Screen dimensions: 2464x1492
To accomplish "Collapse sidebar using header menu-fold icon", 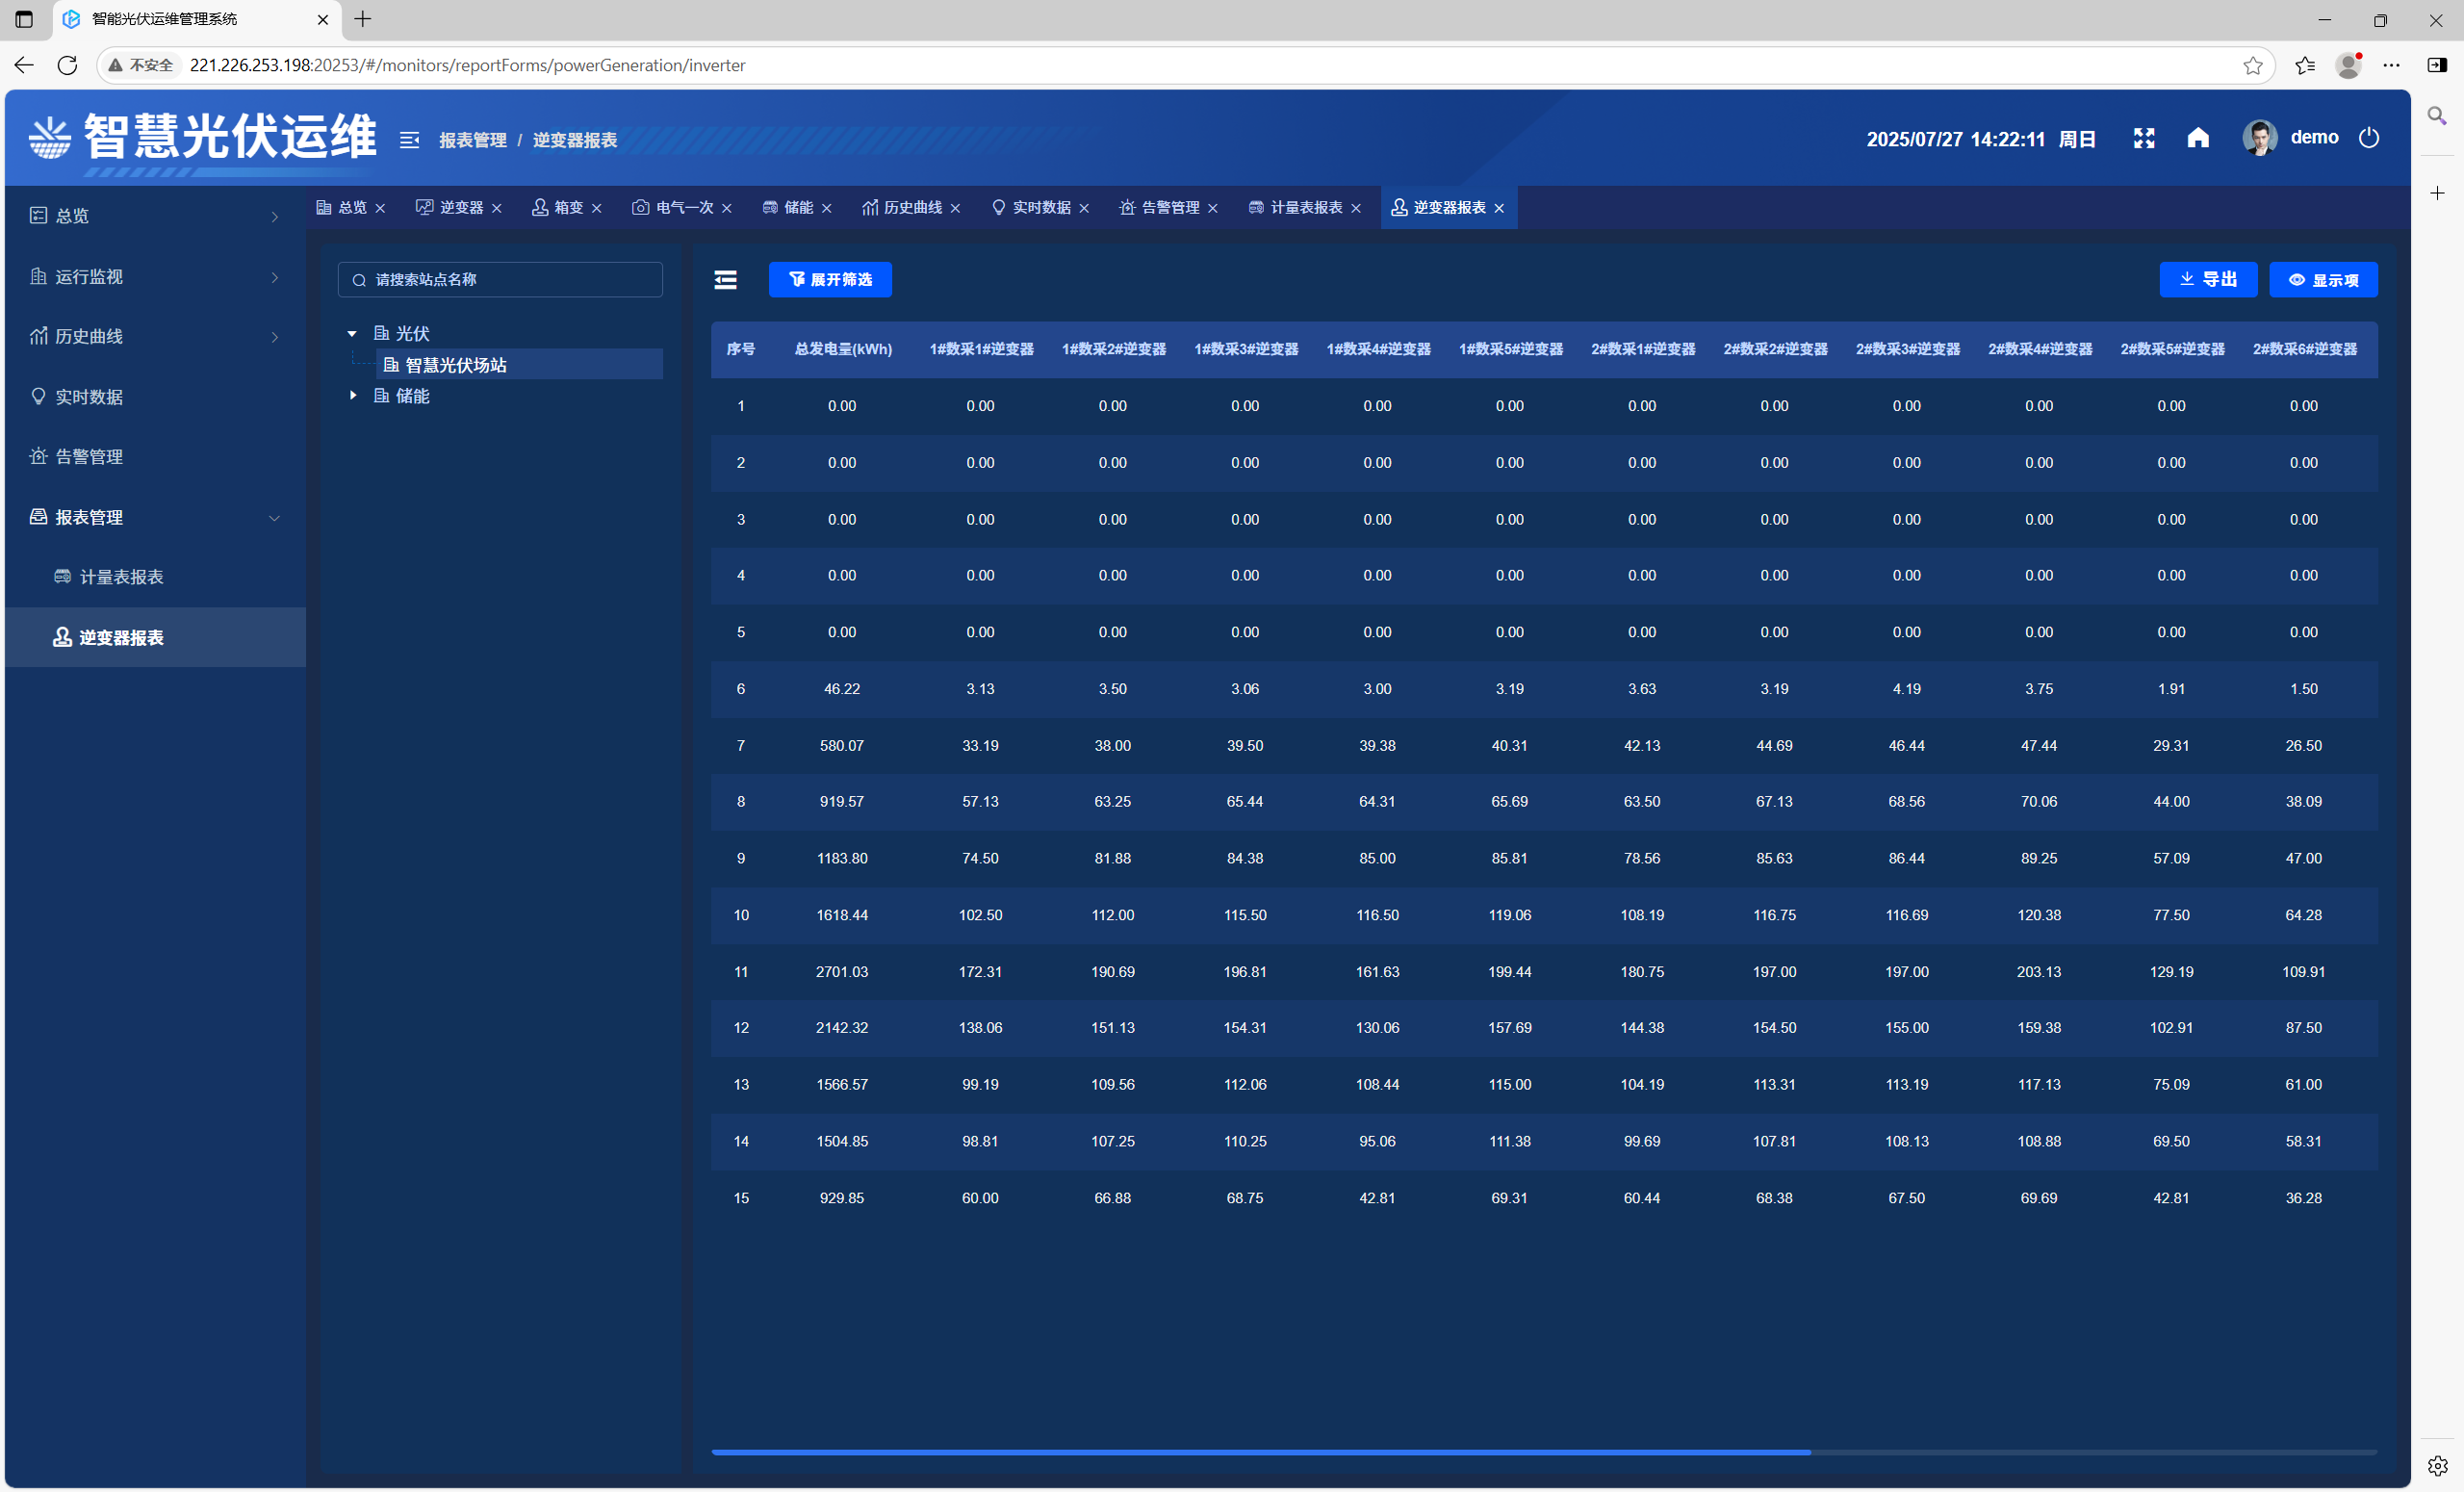I will pyautogui.click(x=409, y=140).
